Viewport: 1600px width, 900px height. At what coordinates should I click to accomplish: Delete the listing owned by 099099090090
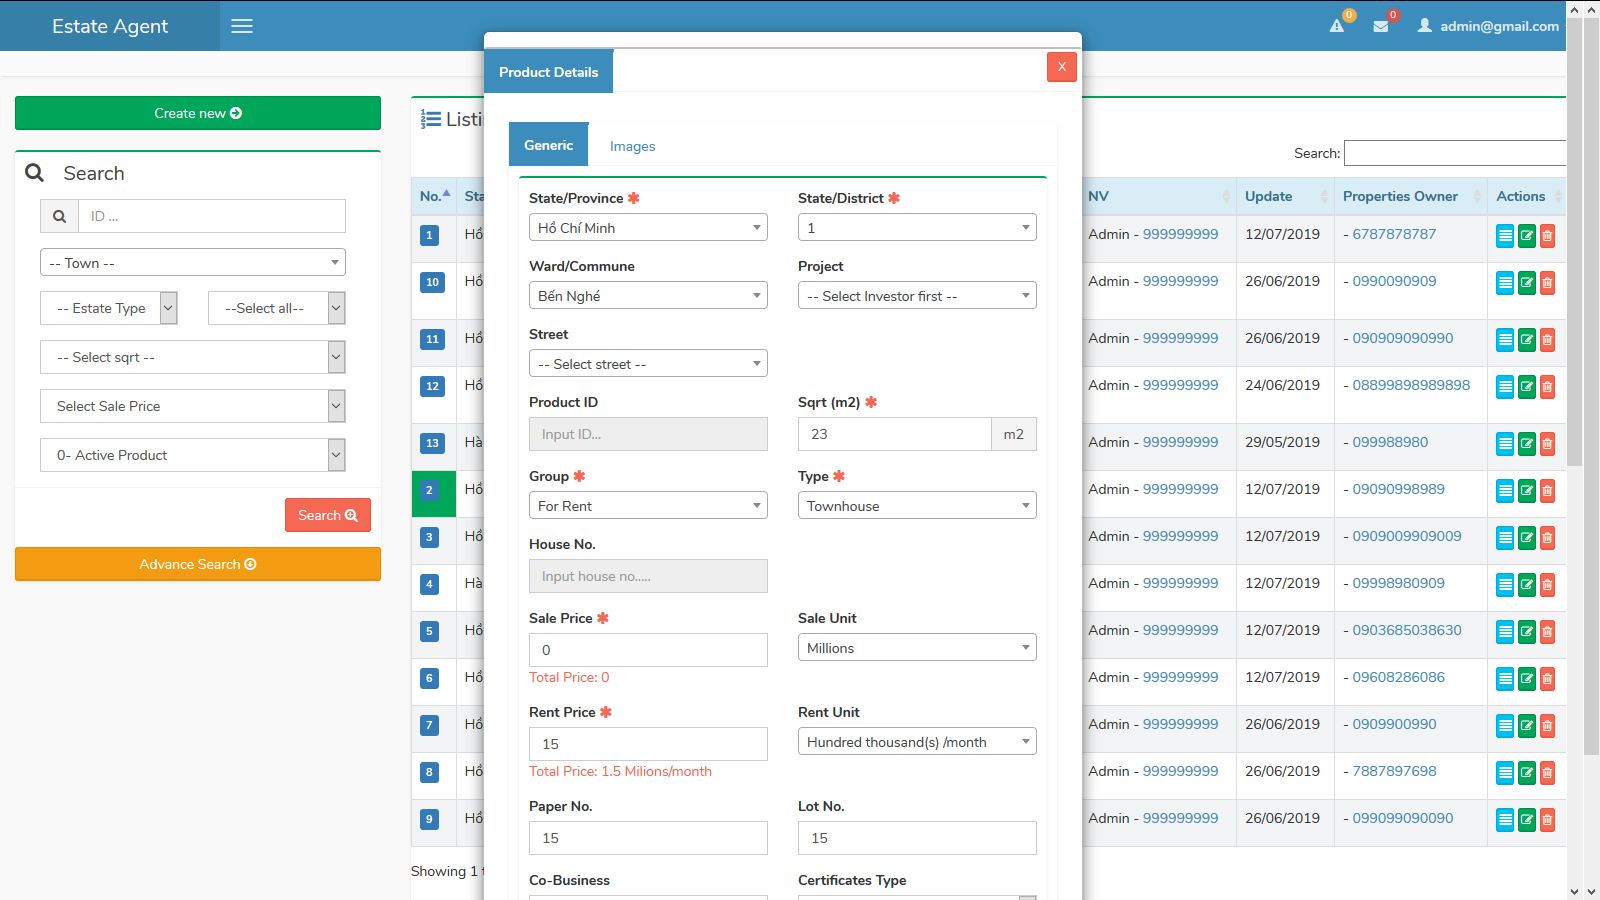(x=1547, y=820)
